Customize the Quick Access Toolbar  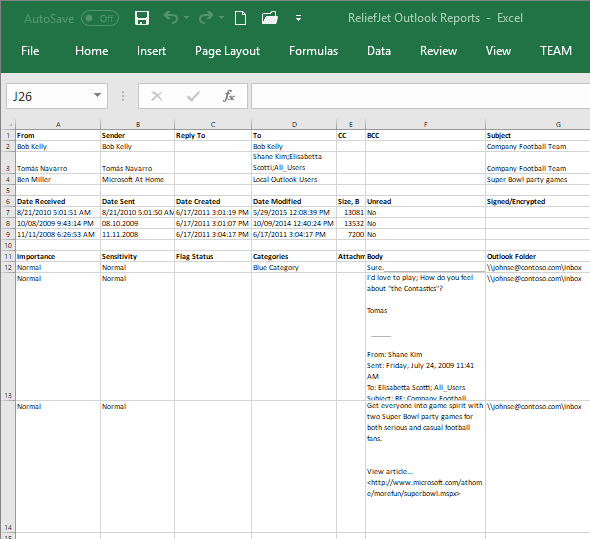(298, 18)
